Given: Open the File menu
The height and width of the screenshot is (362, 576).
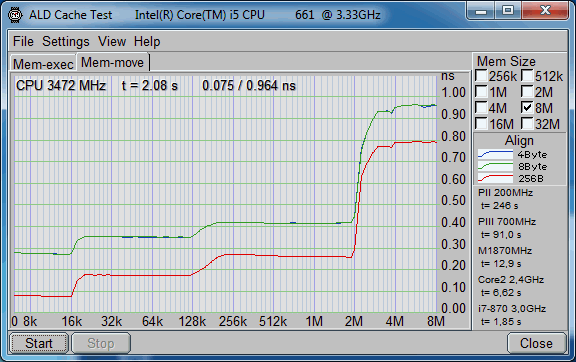Looking at the screenshot, I should click(x=23, y=41).
